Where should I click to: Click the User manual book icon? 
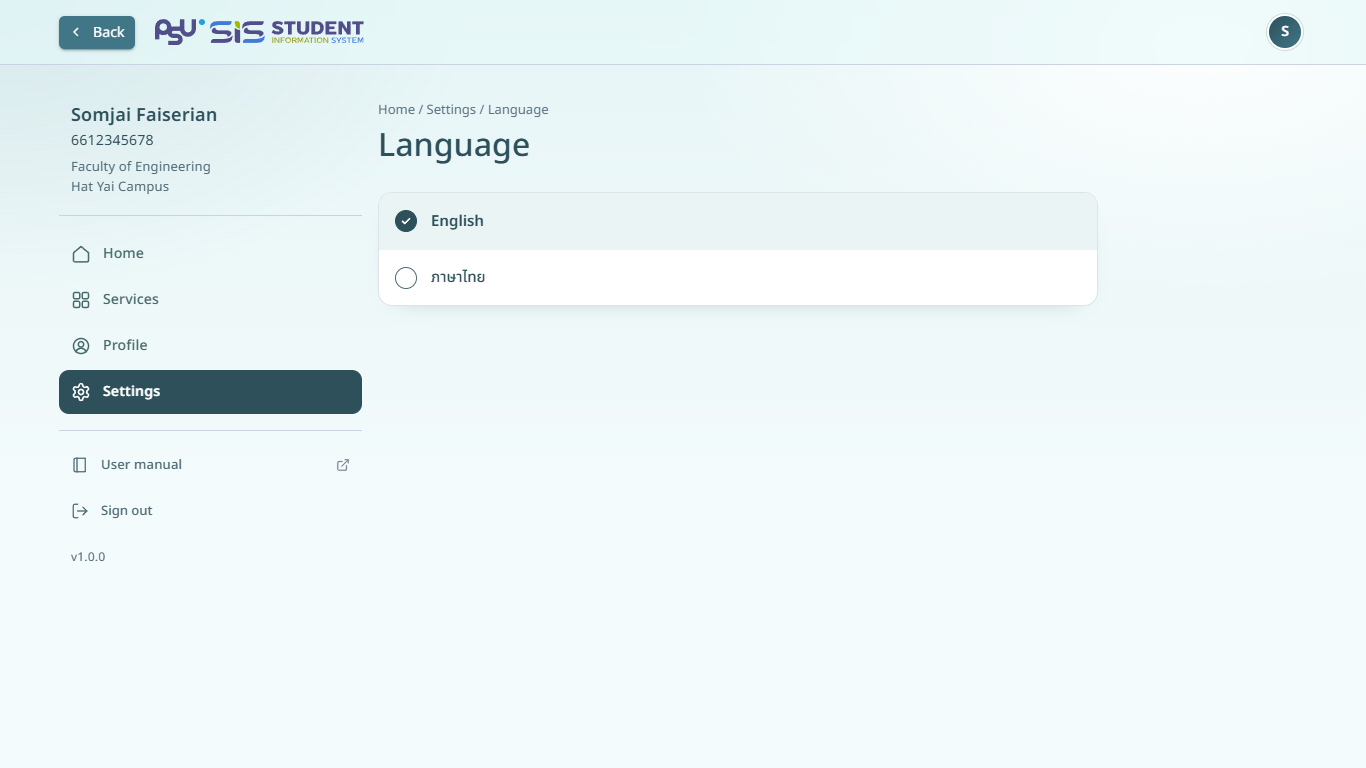(80, 465)
